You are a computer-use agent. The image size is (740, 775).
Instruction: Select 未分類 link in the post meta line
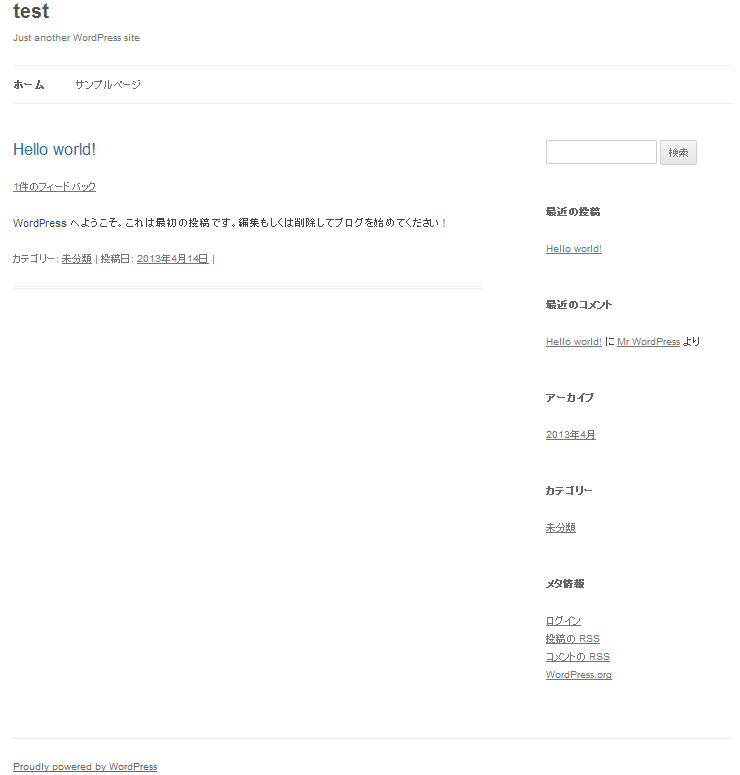point(76,259)
